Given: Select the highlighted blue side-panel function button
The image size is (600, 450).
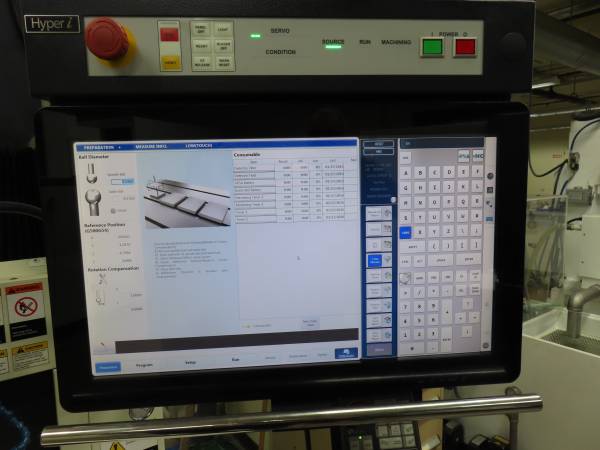Looking at the screenshot, I should coord(375,260).
